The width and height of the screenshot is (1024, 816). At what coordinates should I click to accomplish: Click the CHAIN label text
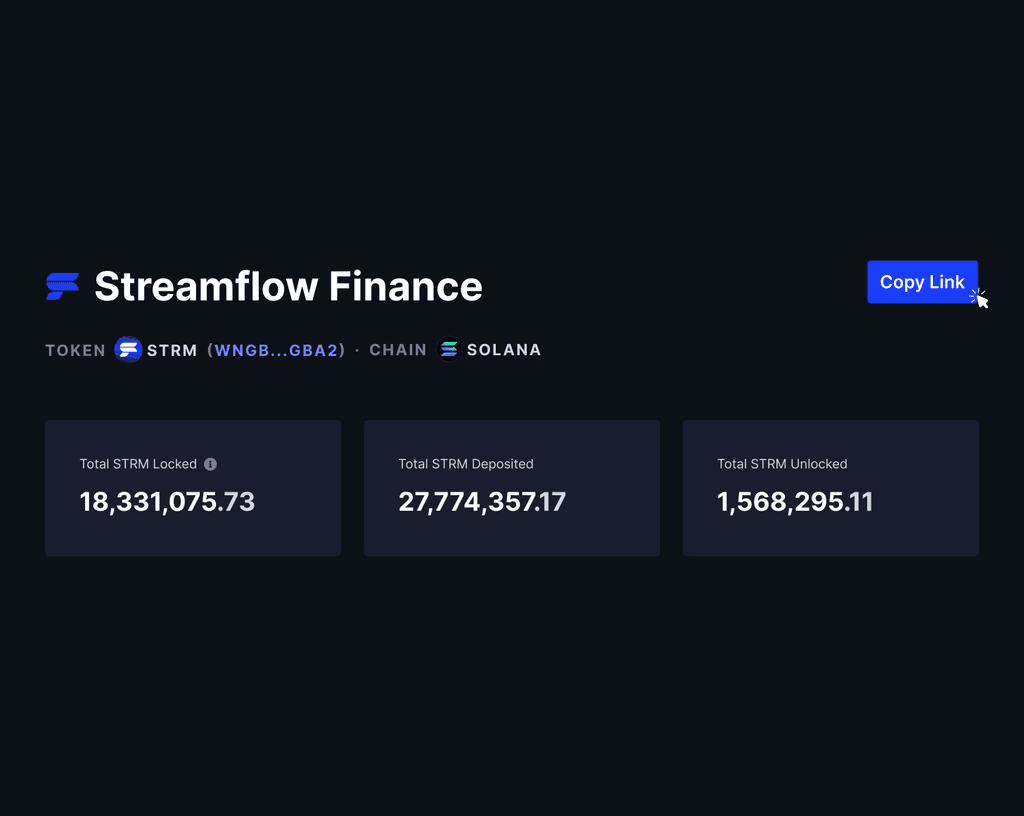pyautogui.click(x=398, y=349)
